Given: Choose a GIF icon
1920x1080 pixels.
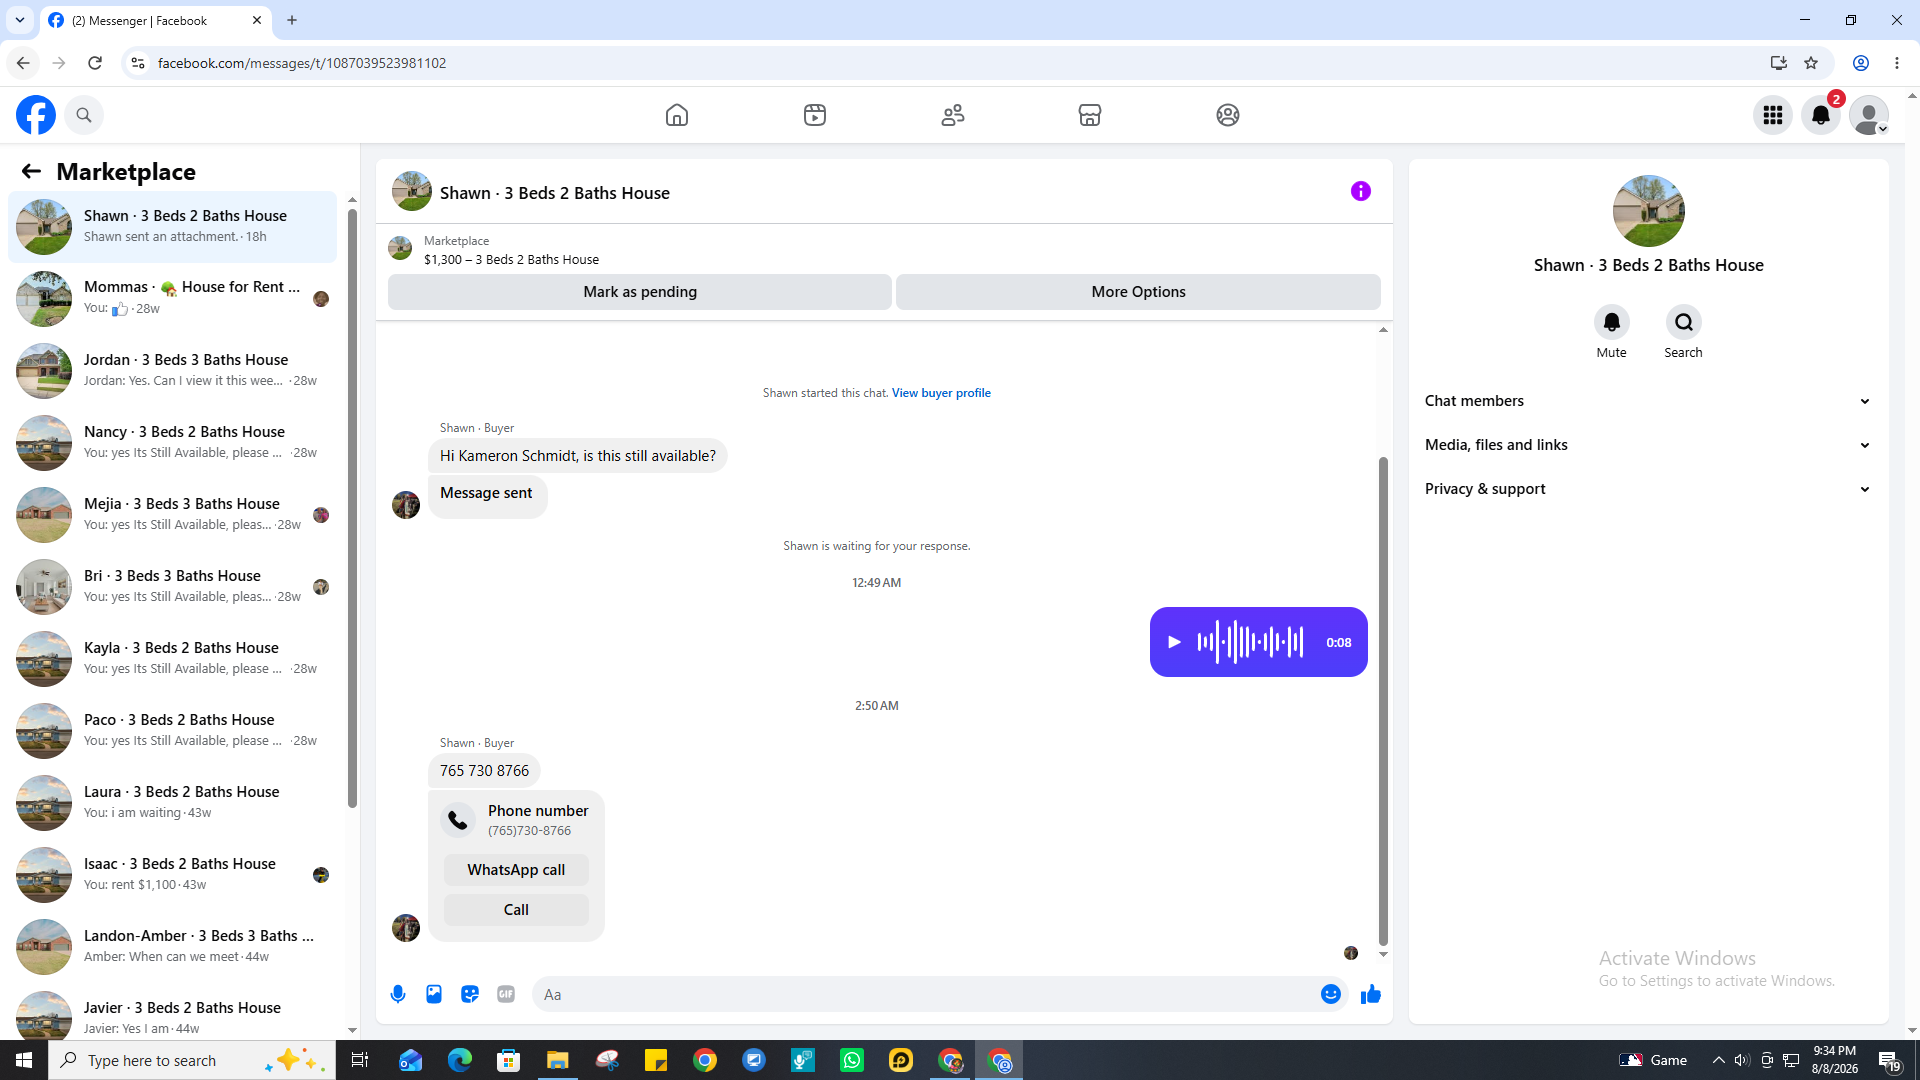Looking at the screenshot, I should point(506,994).
